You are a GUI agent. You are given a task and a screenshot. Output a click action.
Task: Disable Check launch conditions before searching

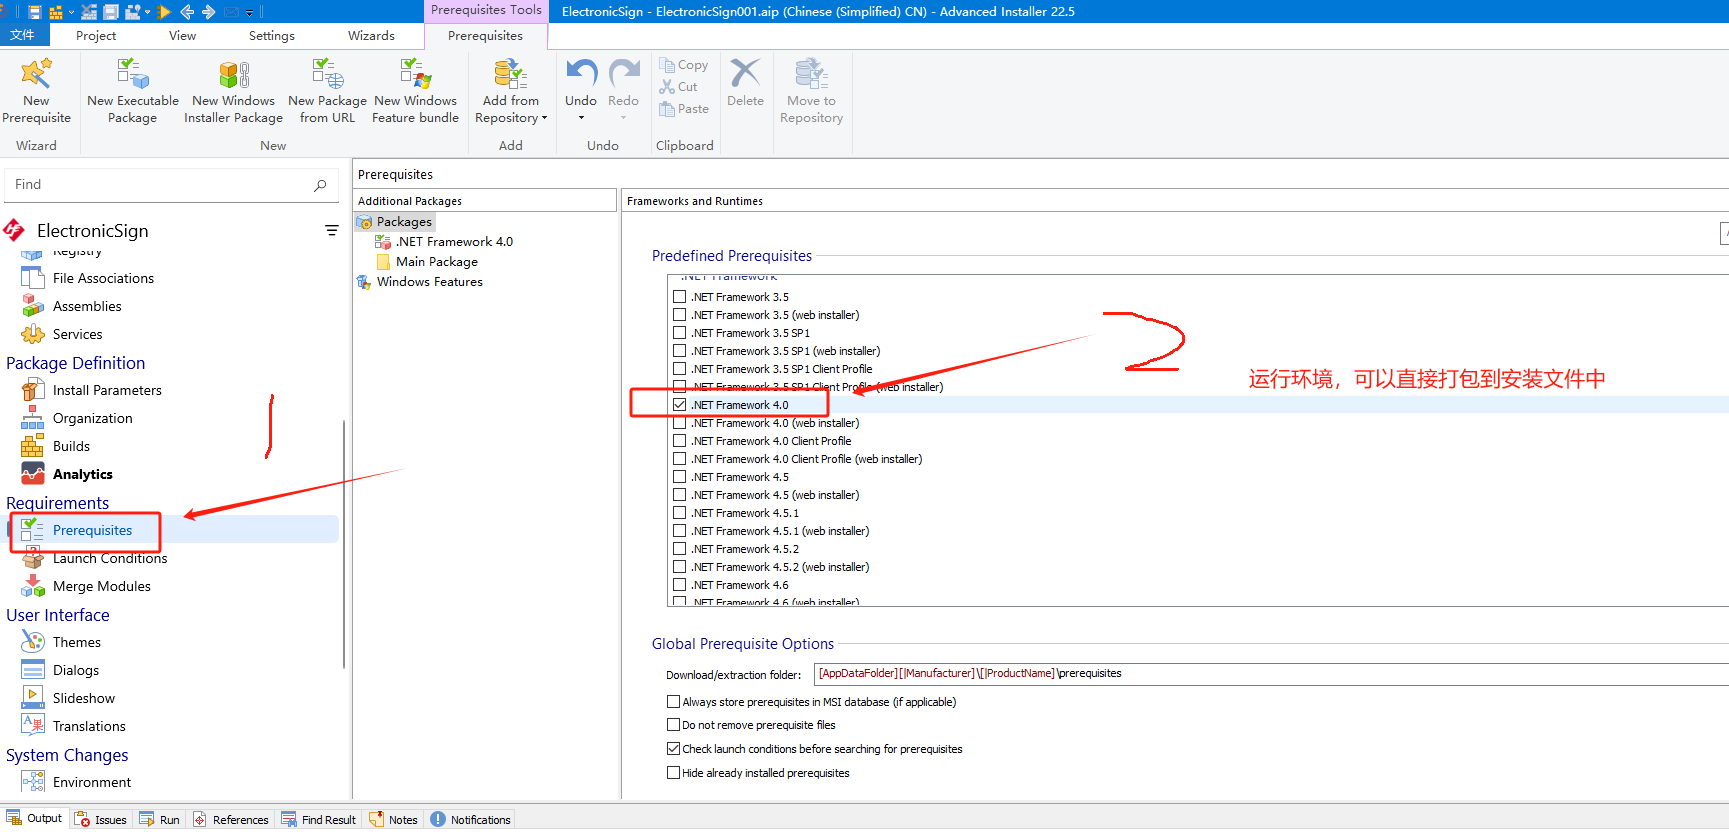(673, 749)
